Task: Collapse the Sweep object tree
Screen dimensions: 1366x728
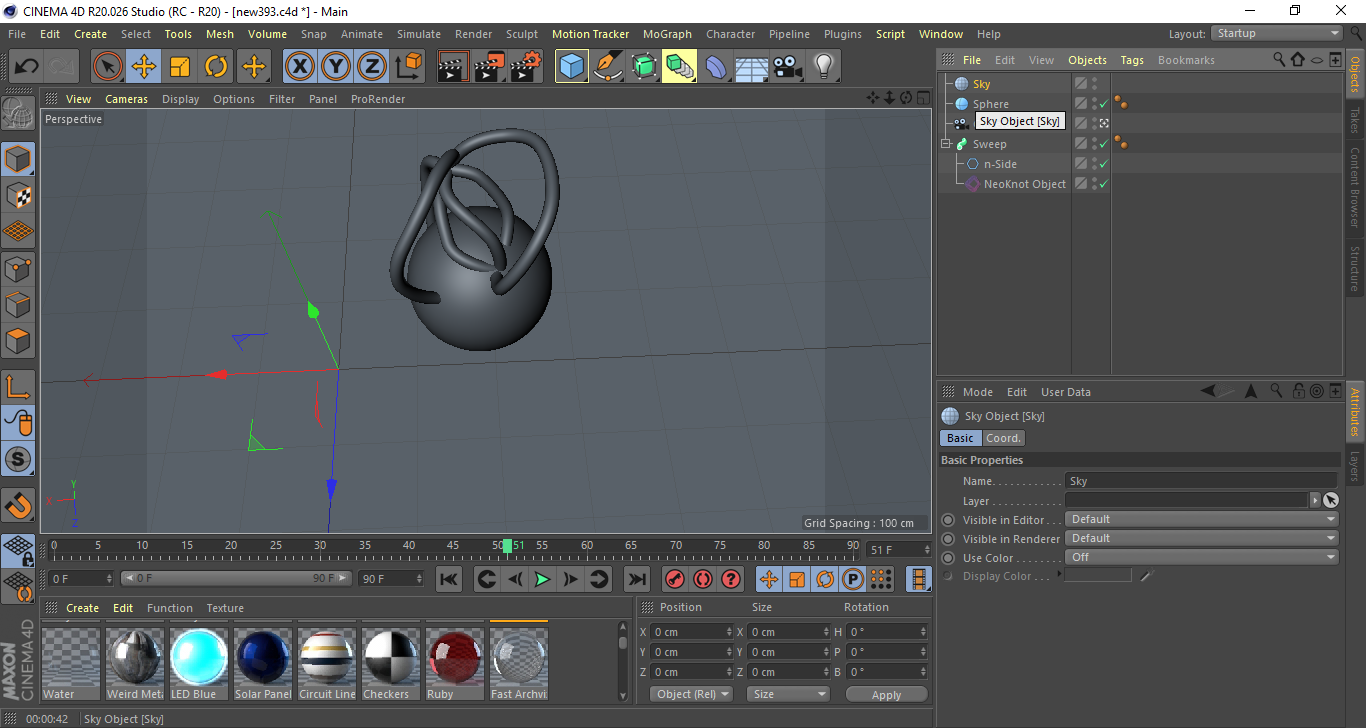Action: point(946,144)
